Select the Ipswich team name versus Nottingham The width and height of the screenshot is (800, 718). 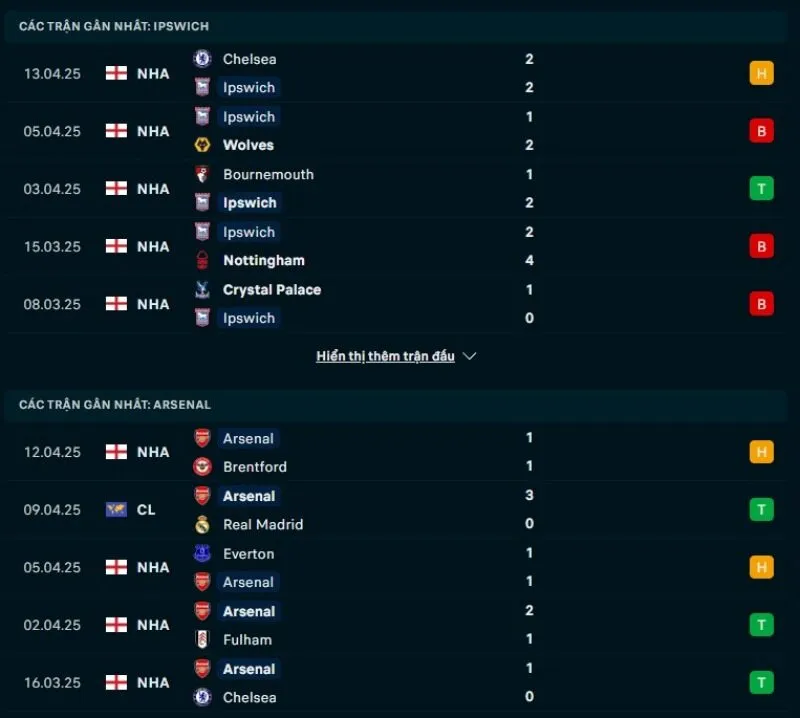pyautogui.click(x=249, y=232)
